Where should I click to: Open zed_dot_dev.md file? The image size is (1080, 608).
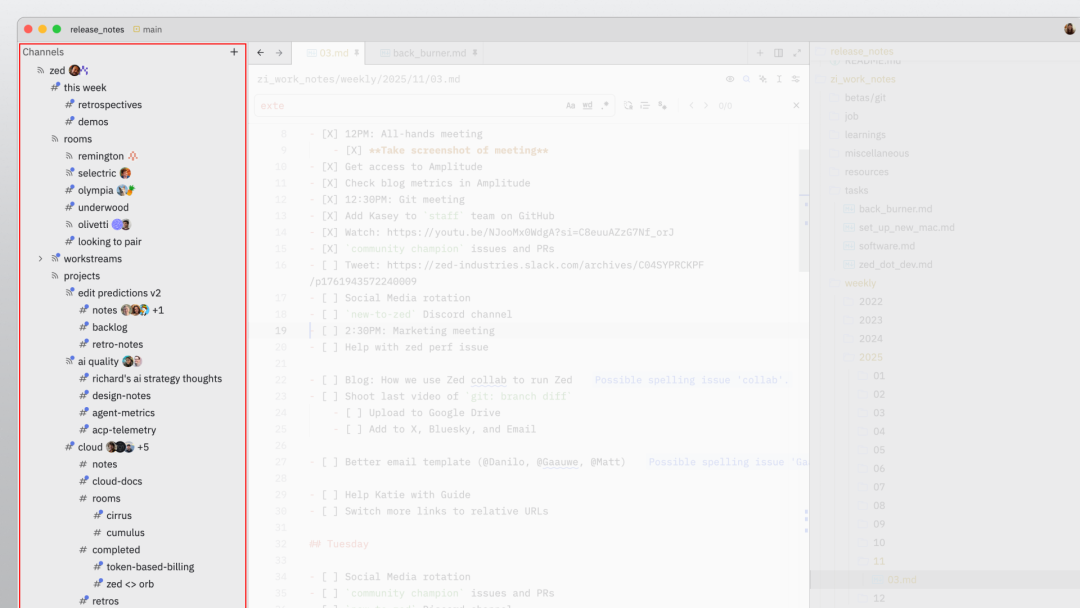[895, 264]
